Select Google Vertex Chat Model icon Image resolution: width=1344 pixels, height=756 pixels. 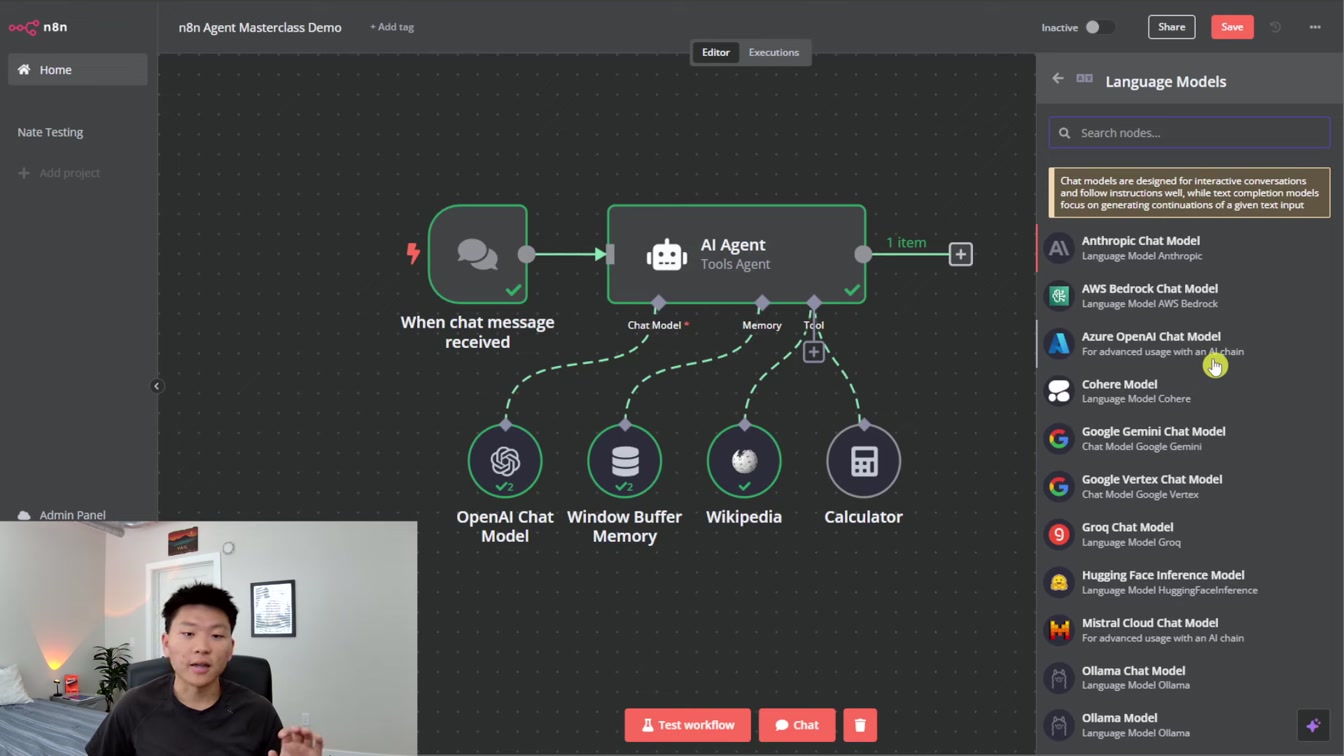click(x=1059, y=487)
